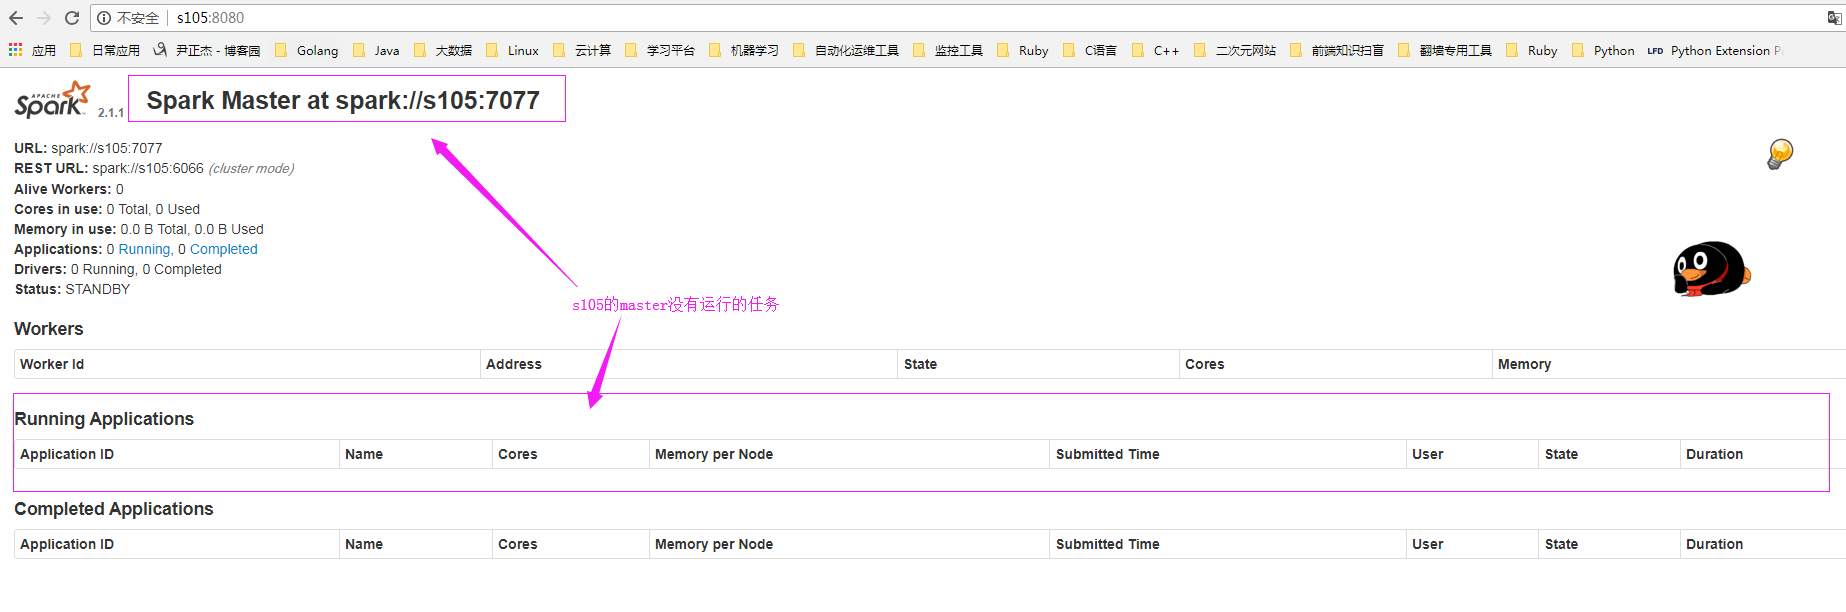Viewport: 1846px width, 612px height.
Task: Open the C++ bookmark folder
Action: coord(1156,51)
